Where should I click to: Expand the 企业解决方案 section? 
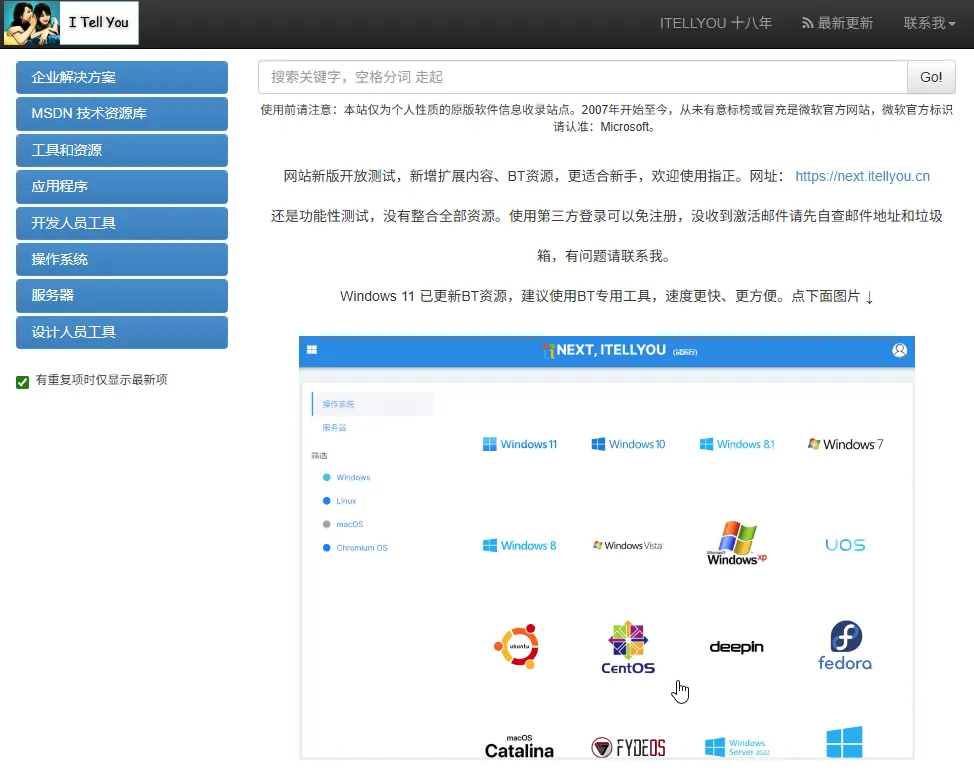tap(122, 77)
